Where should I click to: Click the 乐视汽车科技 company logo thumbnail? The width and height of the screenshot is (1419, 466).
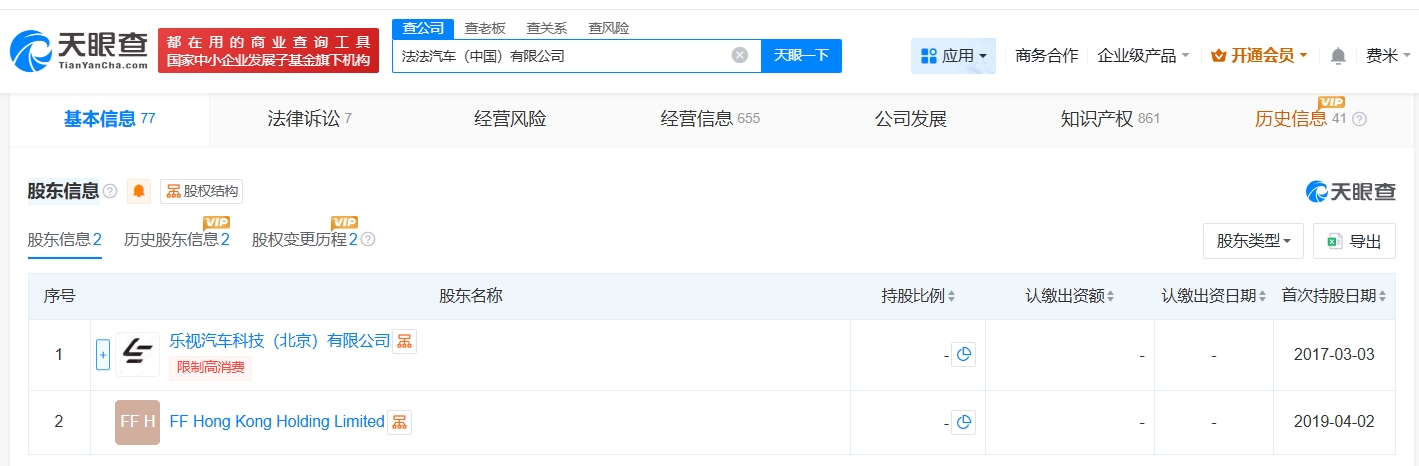pos(137,354)
